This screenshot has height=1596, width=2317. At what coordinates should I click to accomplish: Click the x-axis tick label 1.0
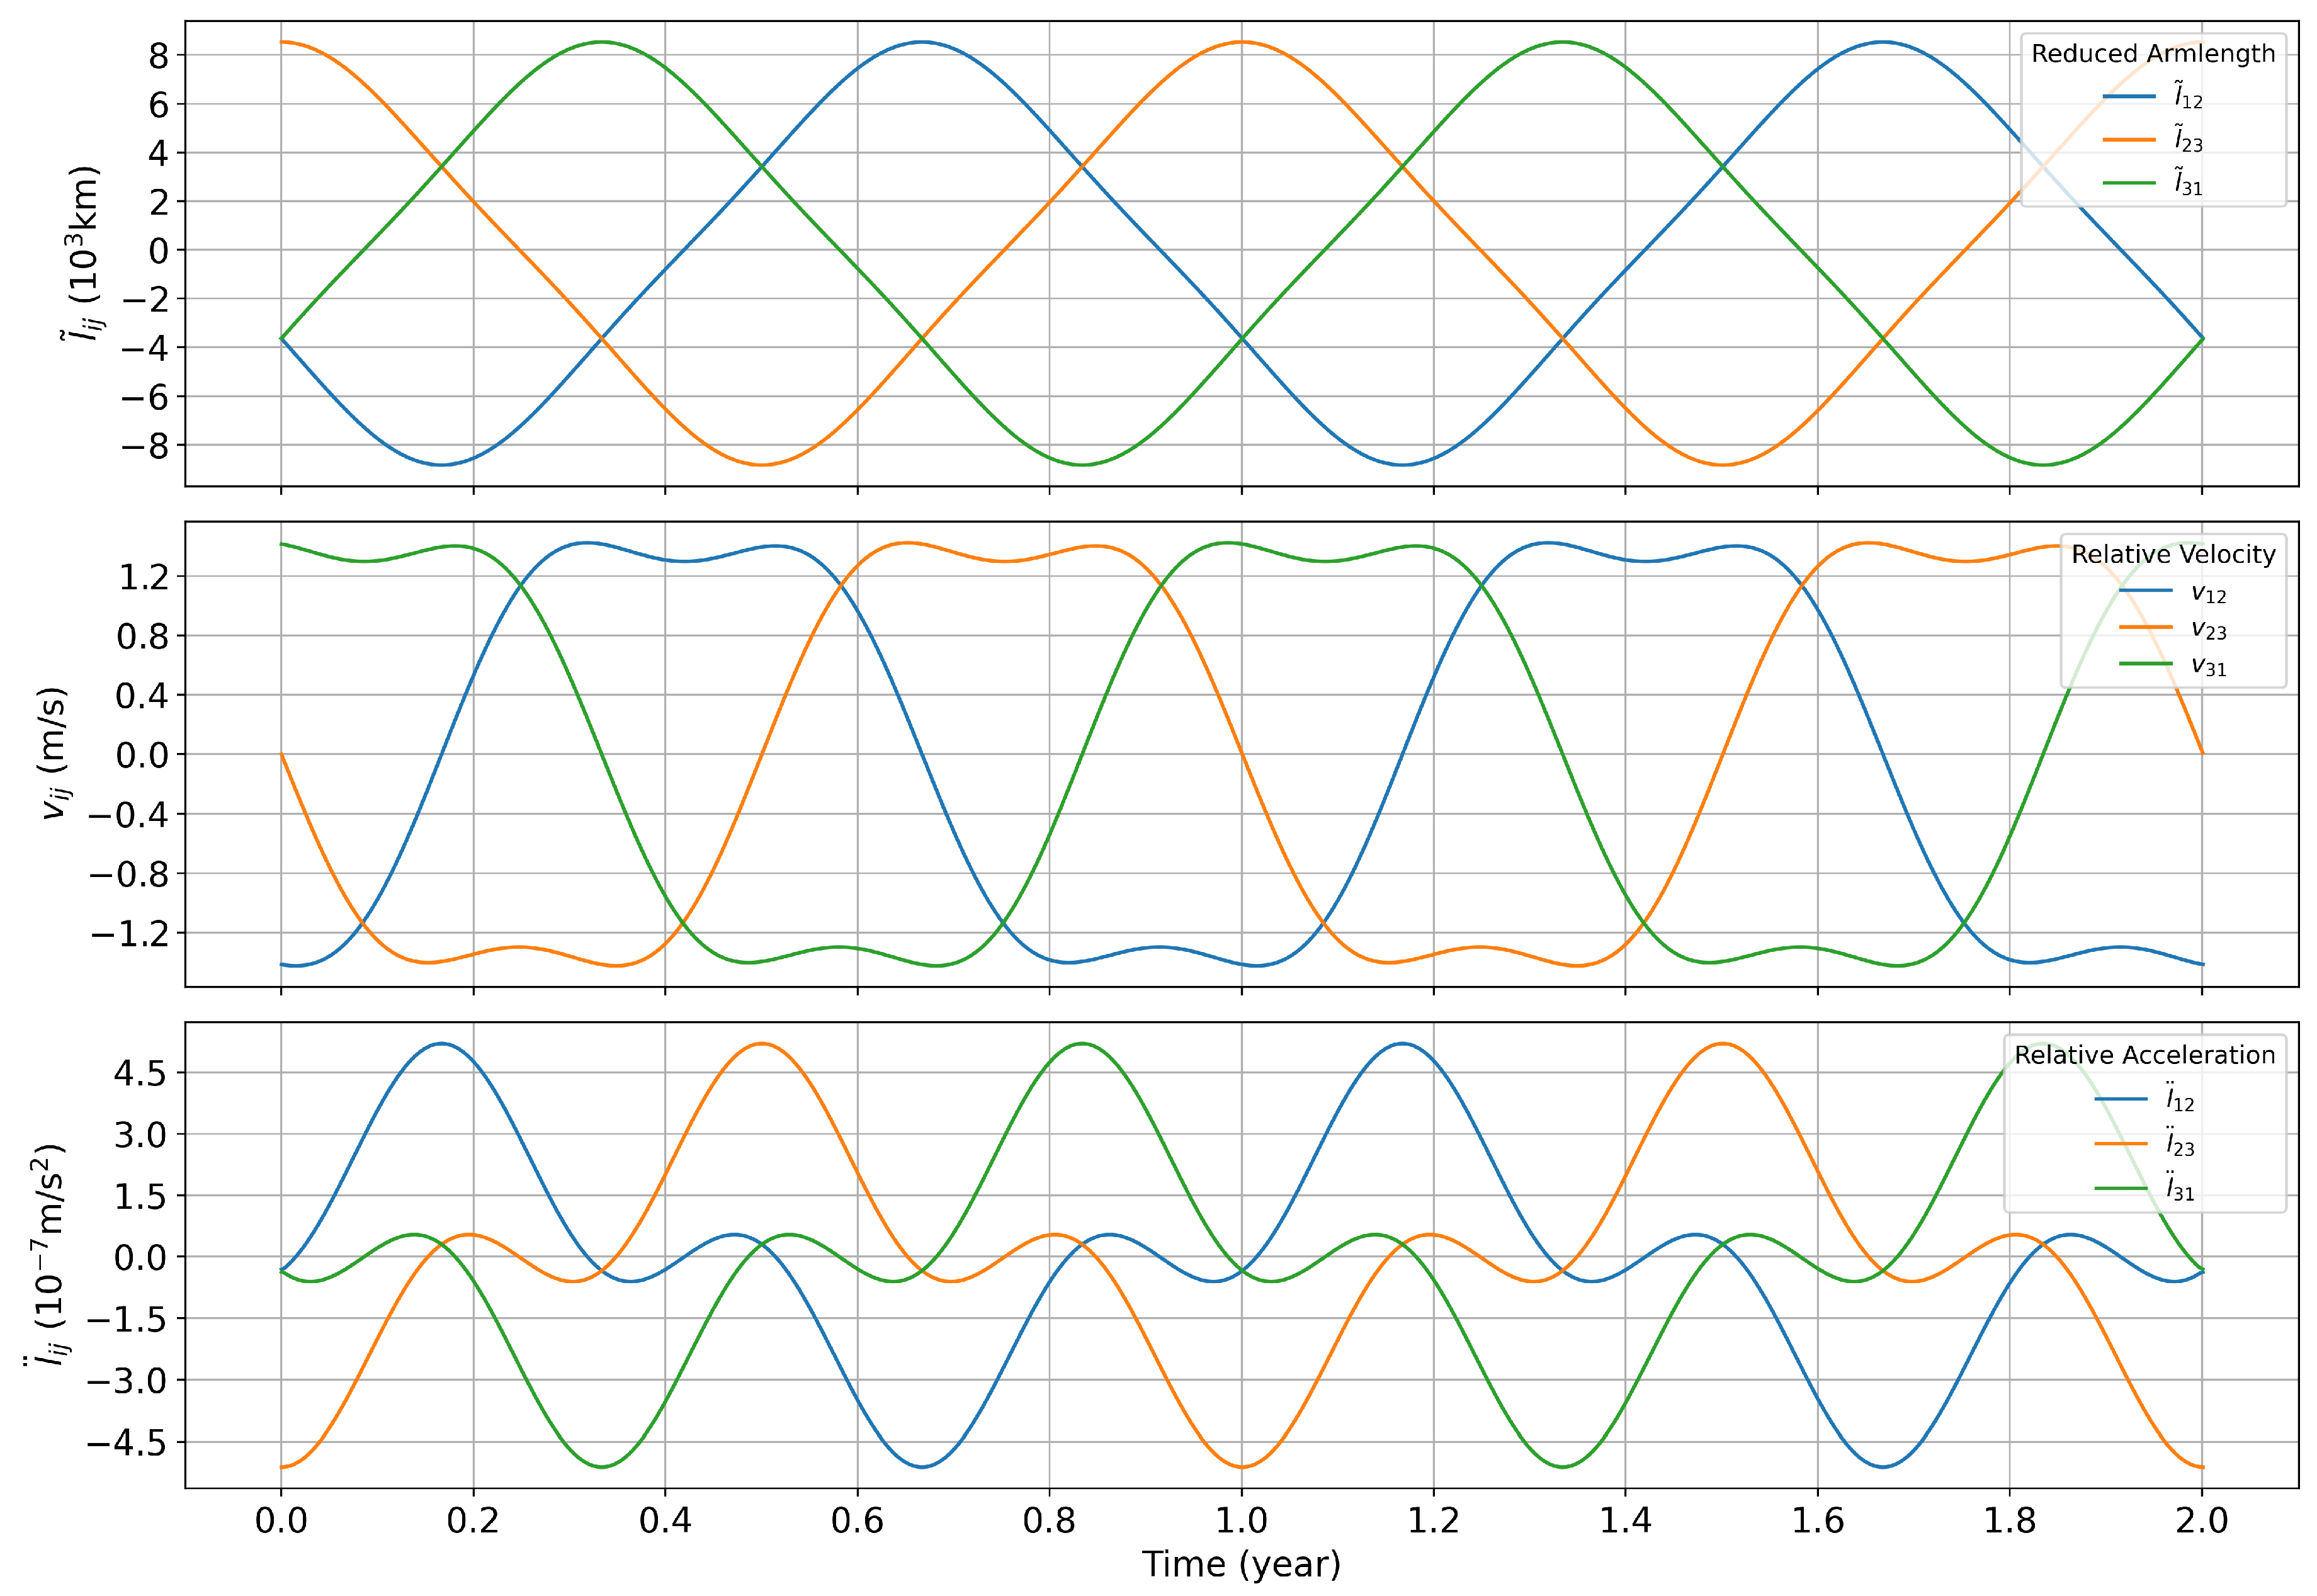[1241, 1520]
